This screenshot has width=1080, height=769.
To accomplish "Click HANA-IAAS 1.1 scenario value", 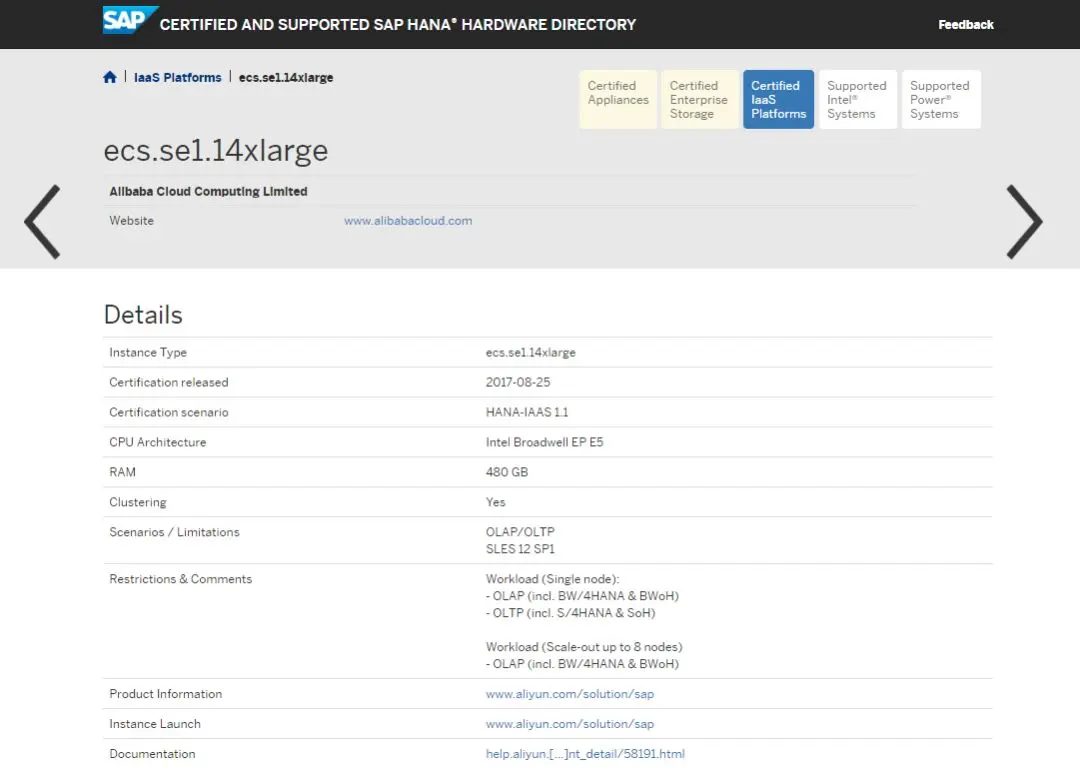I will 527,412.
